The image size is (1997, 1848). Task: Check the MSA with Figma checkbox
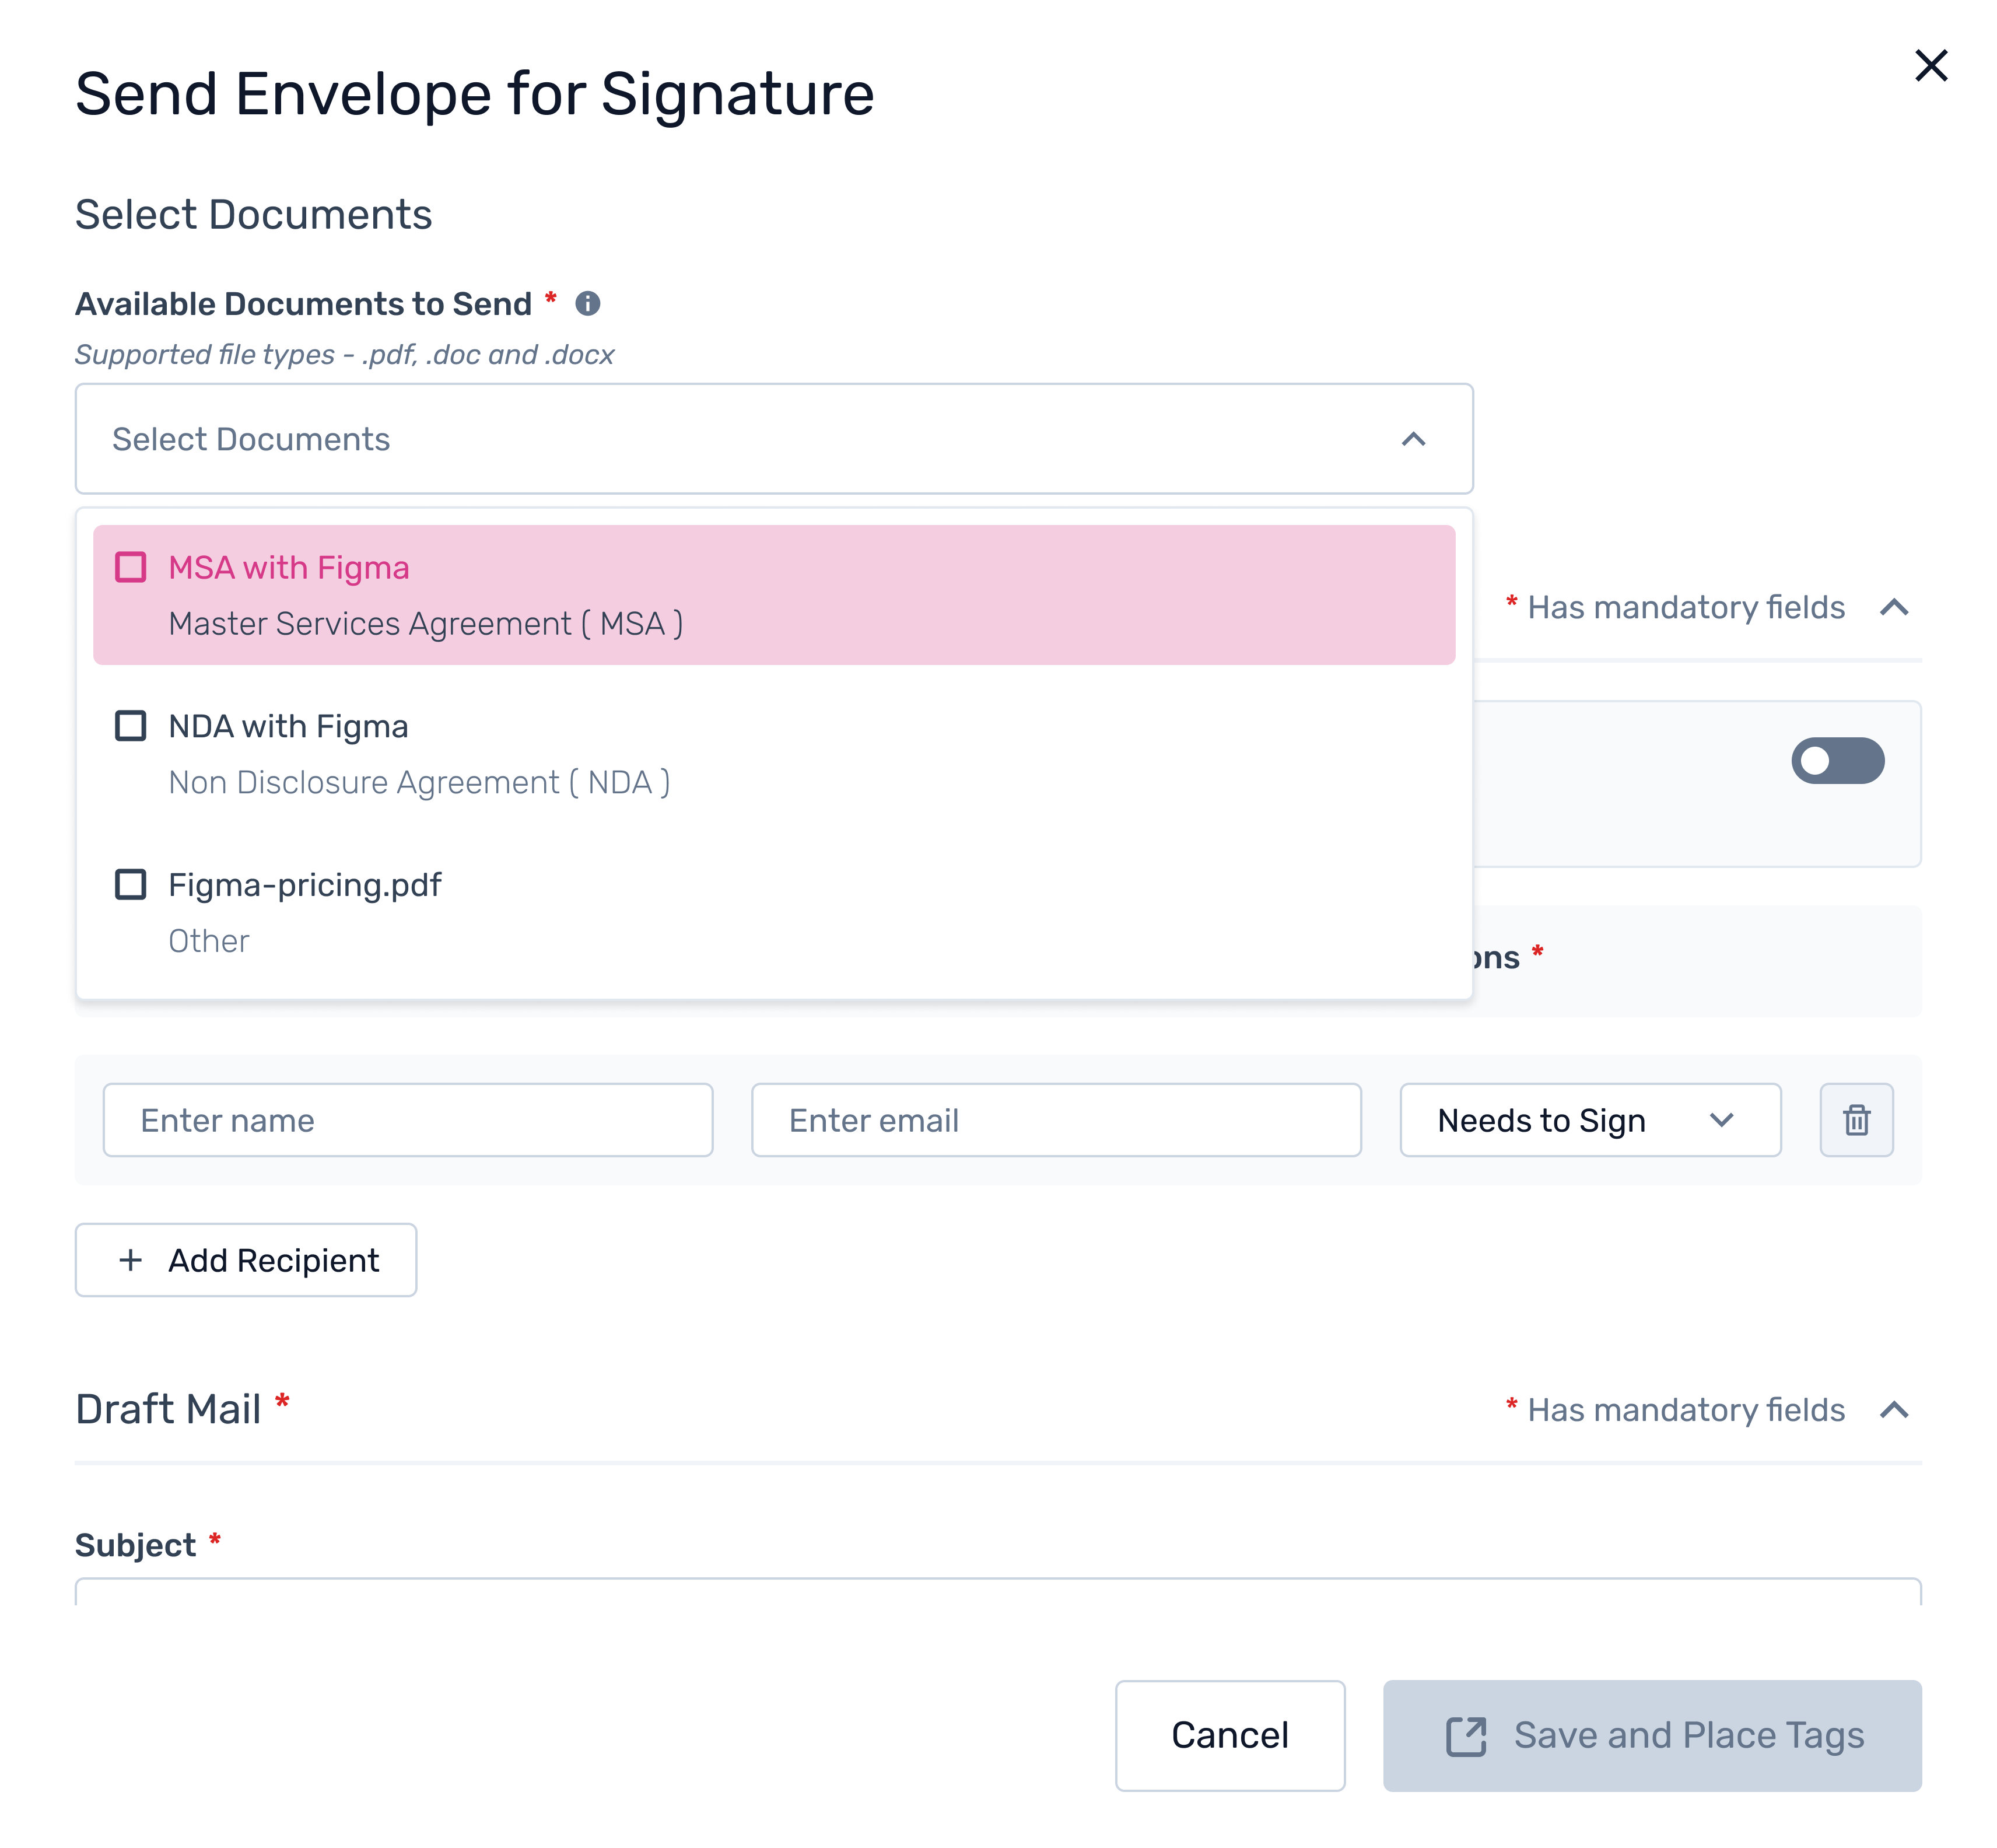tap(131, 567)
